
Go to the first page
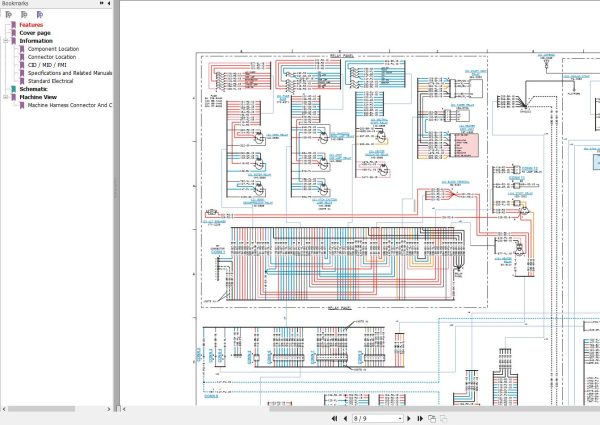pos(334,418)
